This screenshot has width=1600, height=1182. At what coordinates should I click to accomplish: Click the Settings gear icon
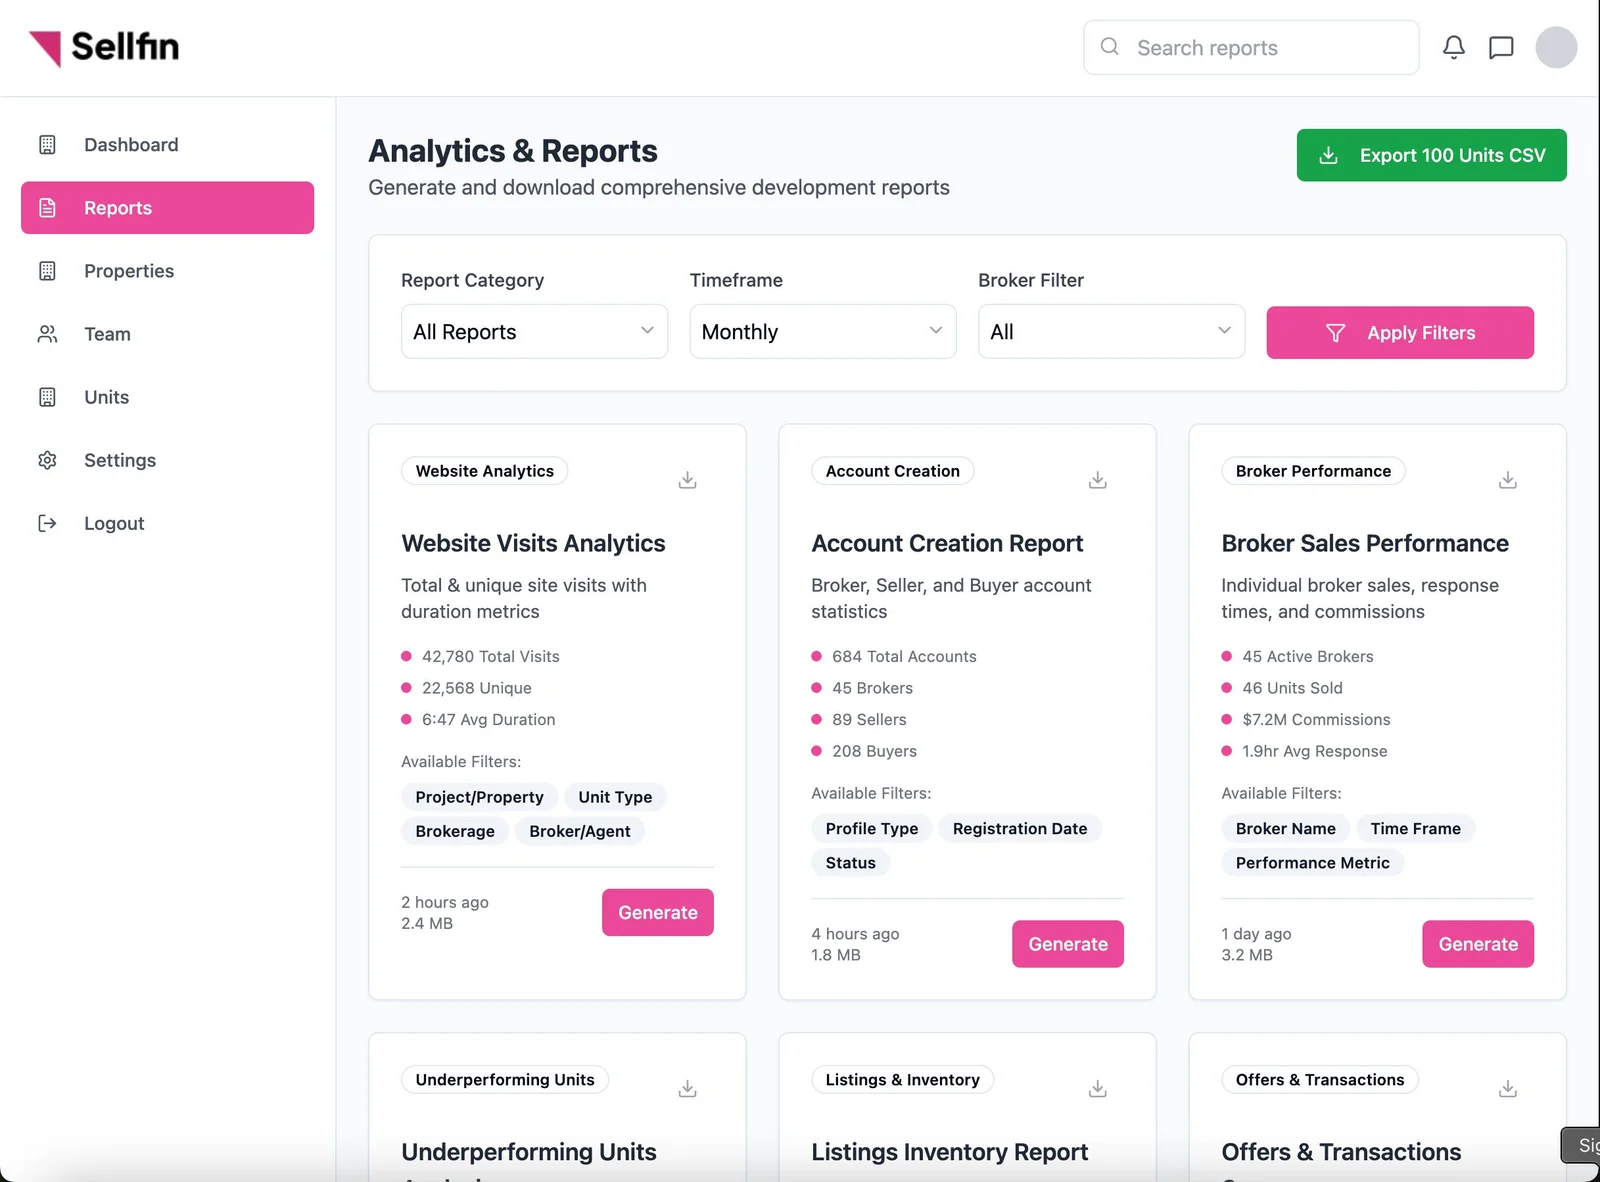pyautogui.click(x=47, y=460)
